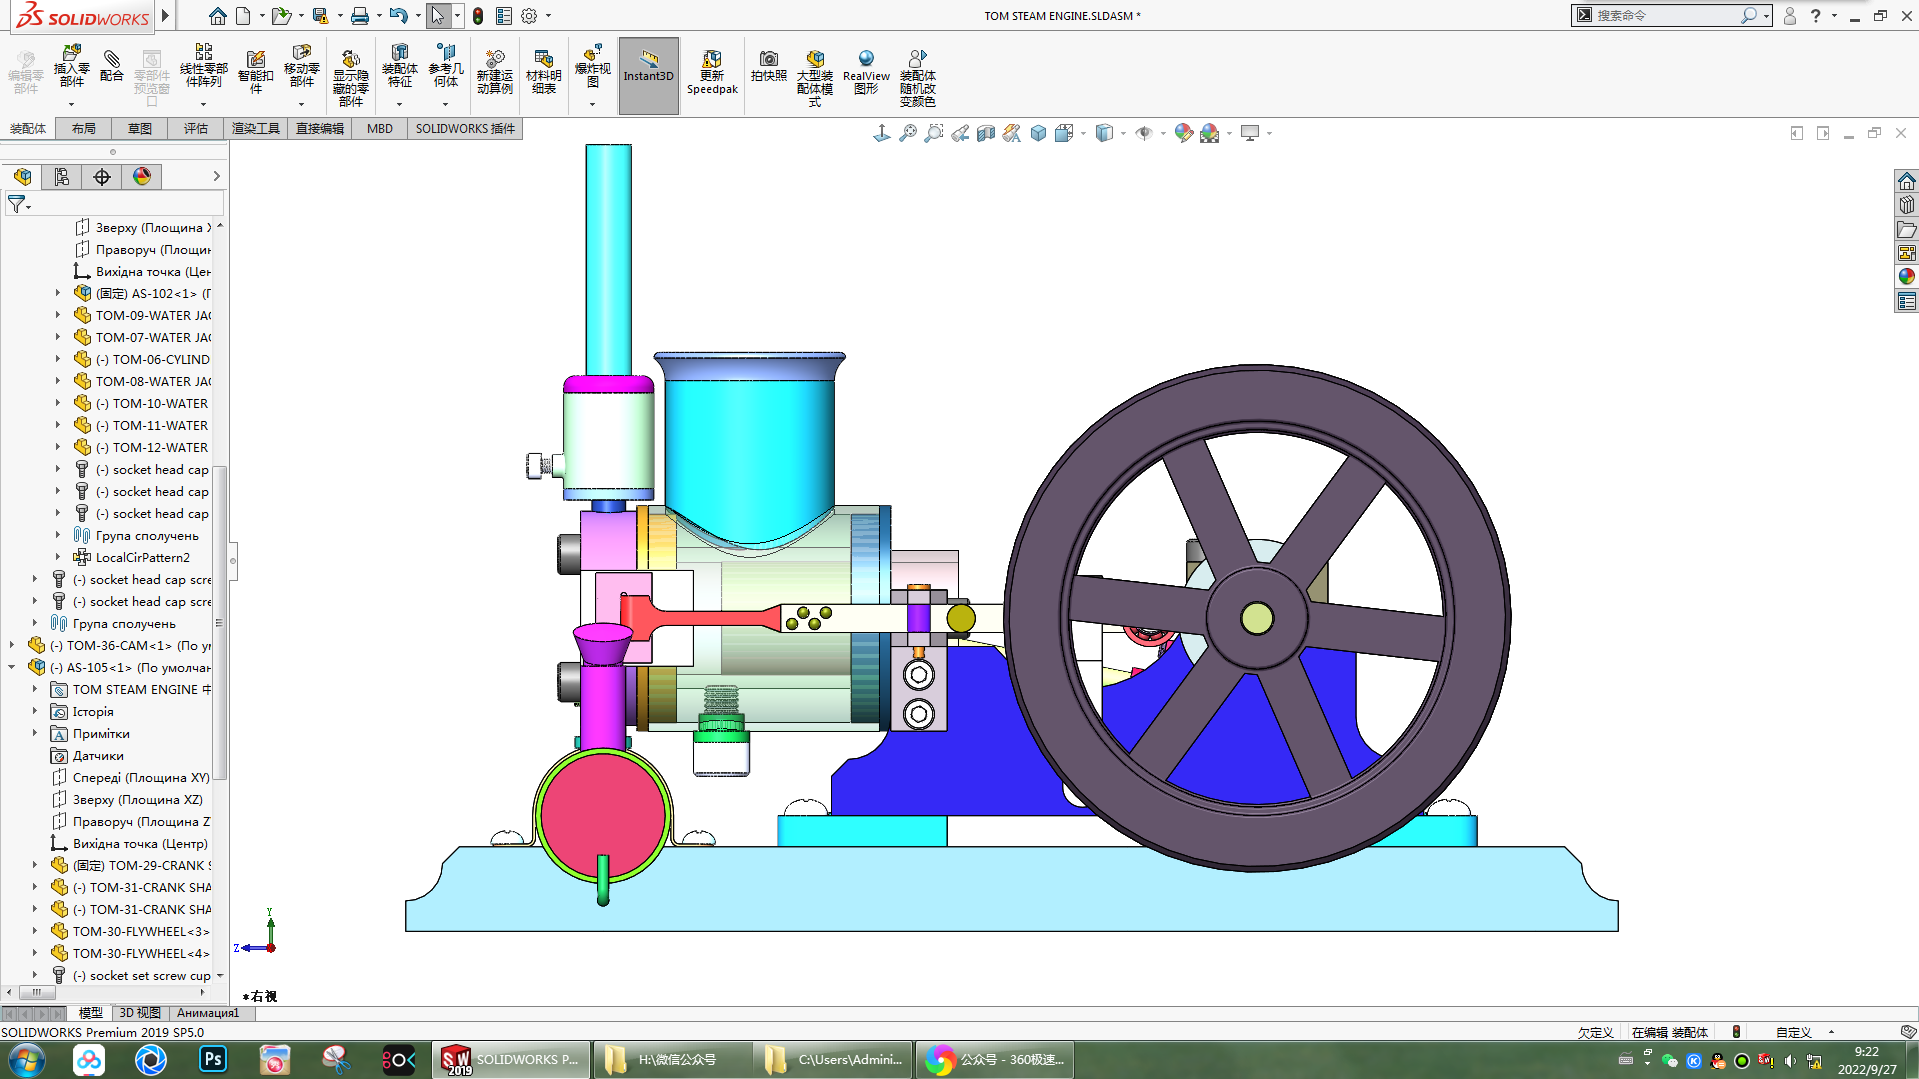Open the MBD ribbon tab
The image size is (1919, 1079).
(380, 129)
